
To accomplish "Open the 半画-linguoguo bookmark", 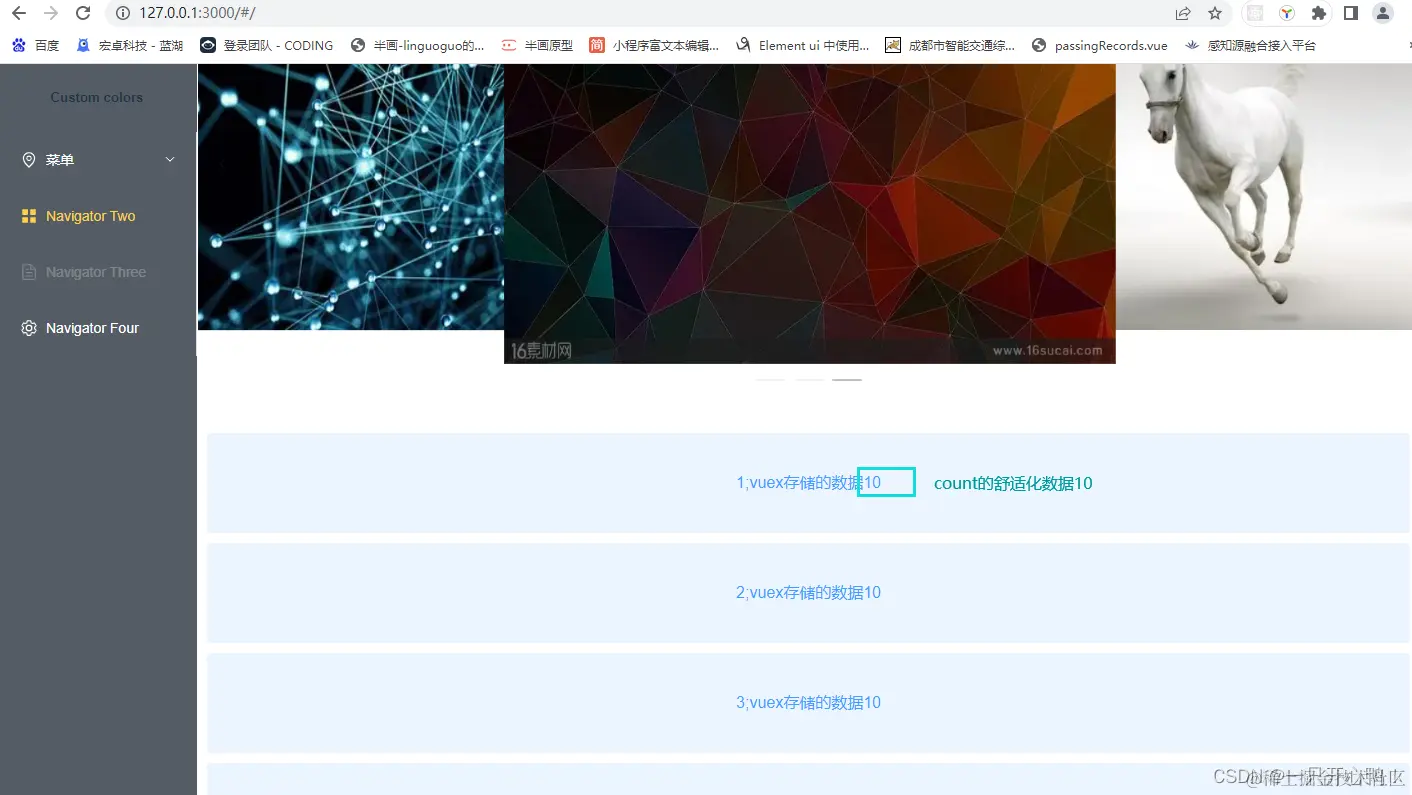I will (x=417, y=45).
